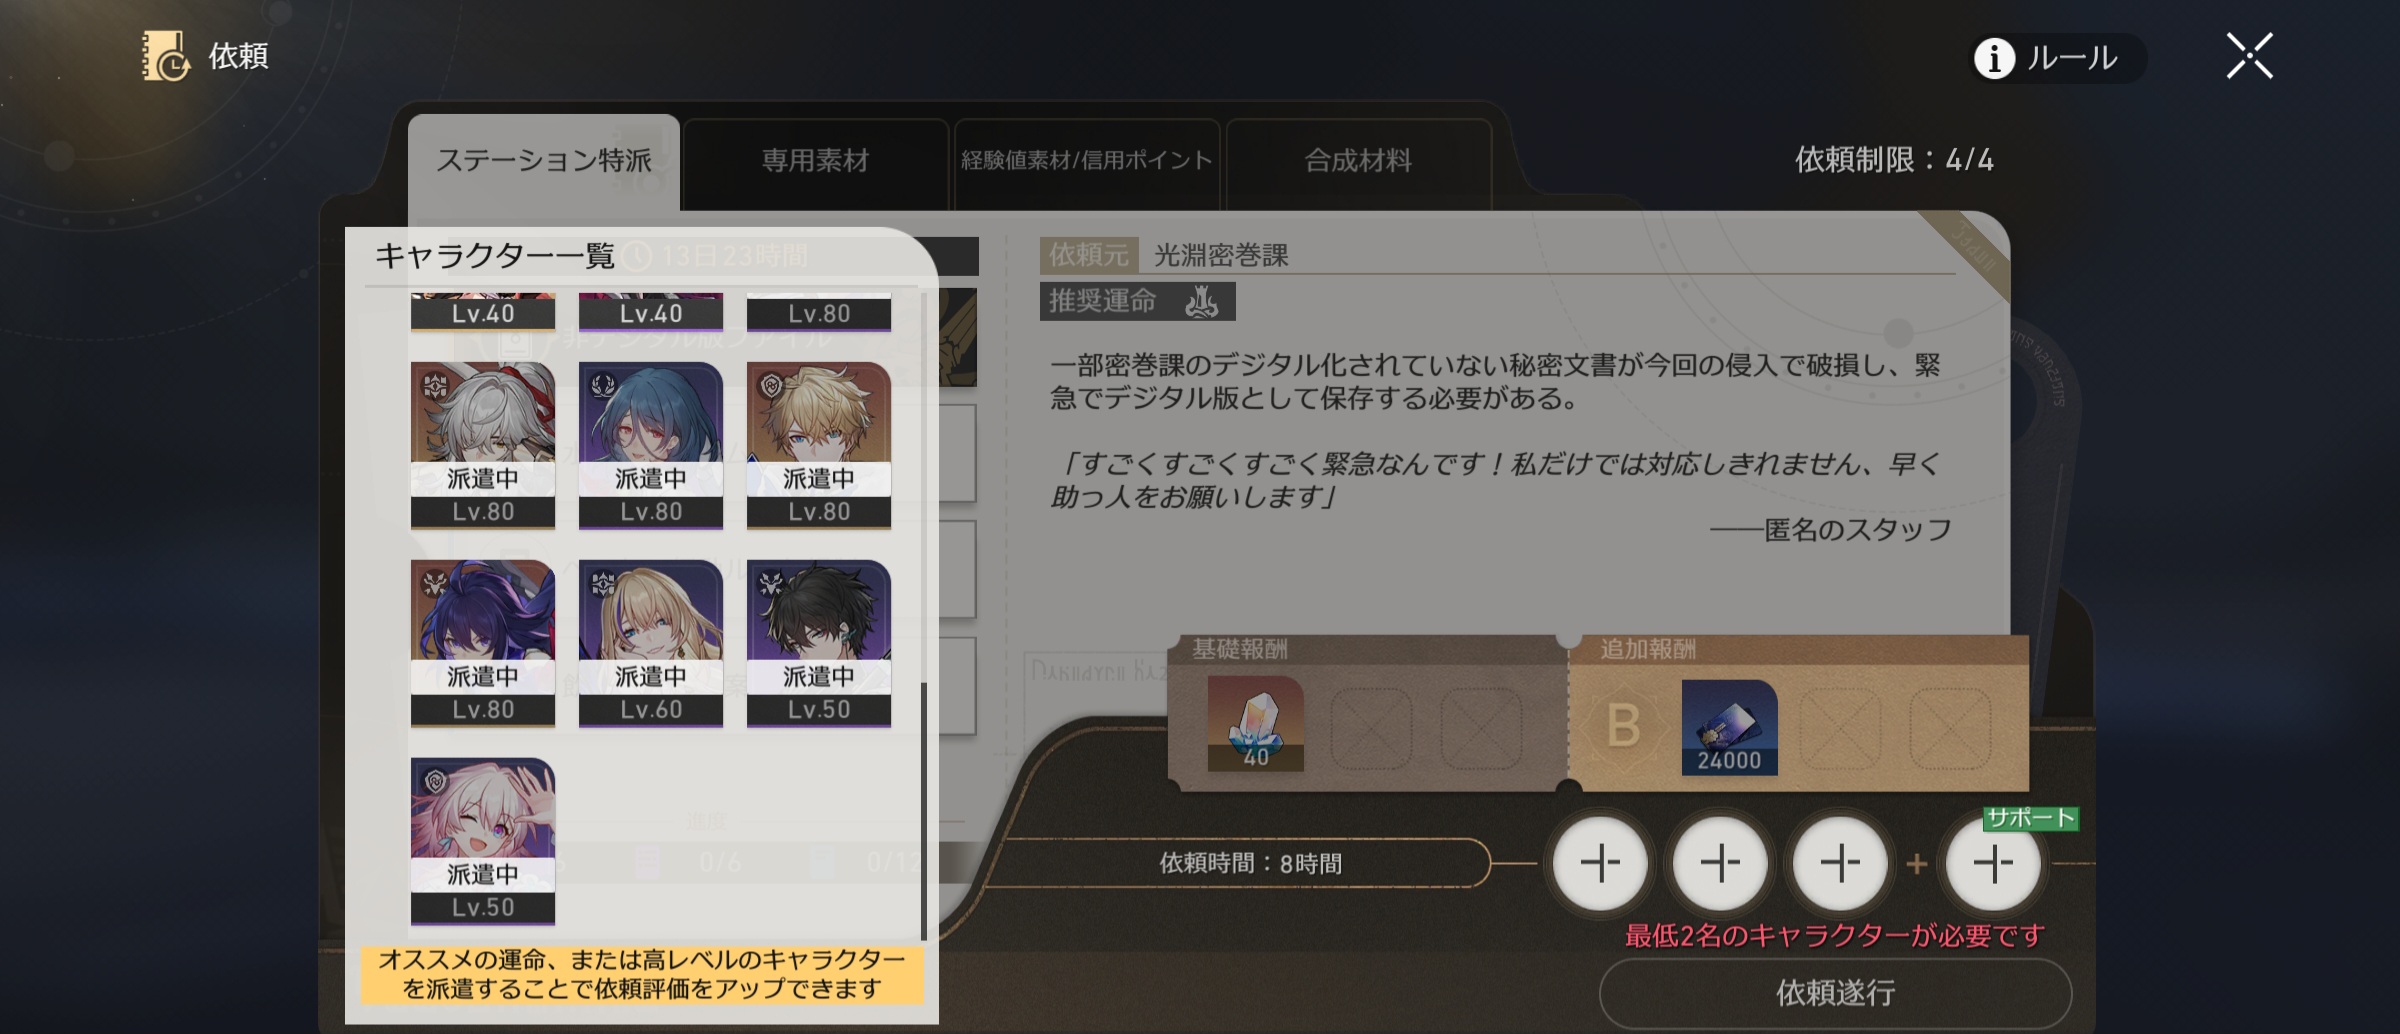Select the 24000 credit reward icon
2400x1034 pixels.
tap(1729, 727)
